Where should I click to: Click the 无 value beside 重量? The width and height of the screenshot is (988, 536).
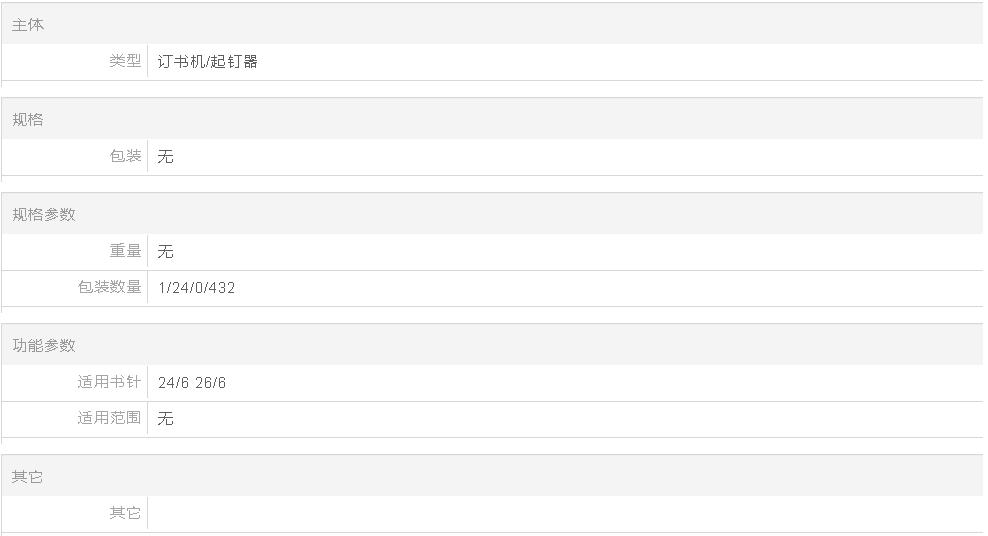tap(165, 251)
